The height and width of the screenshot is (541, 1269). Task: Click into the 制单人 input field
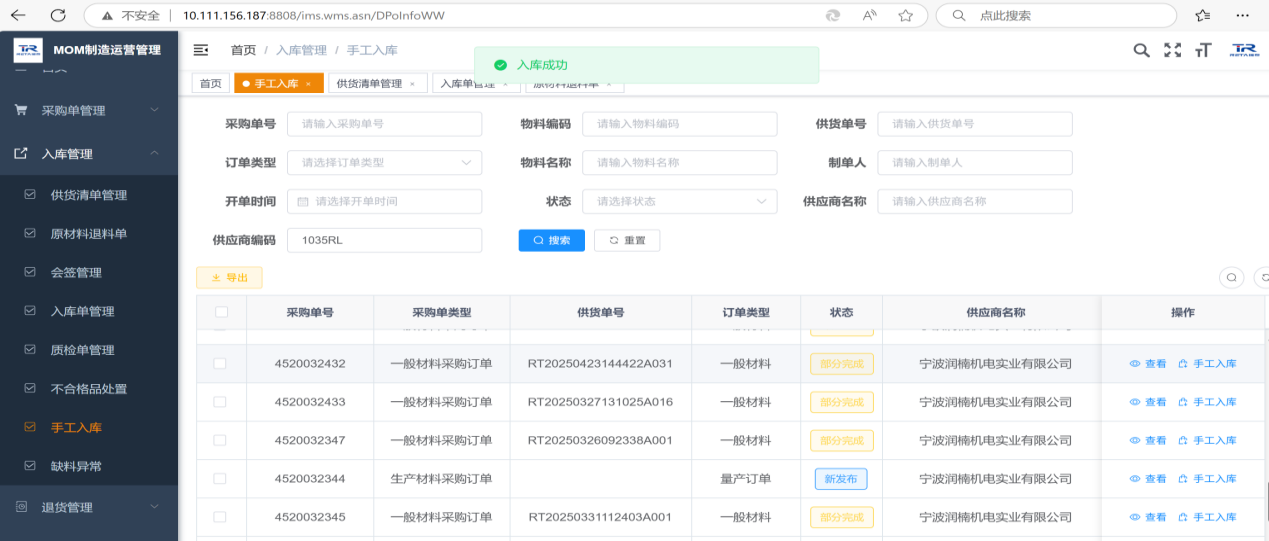pos(975,162)
